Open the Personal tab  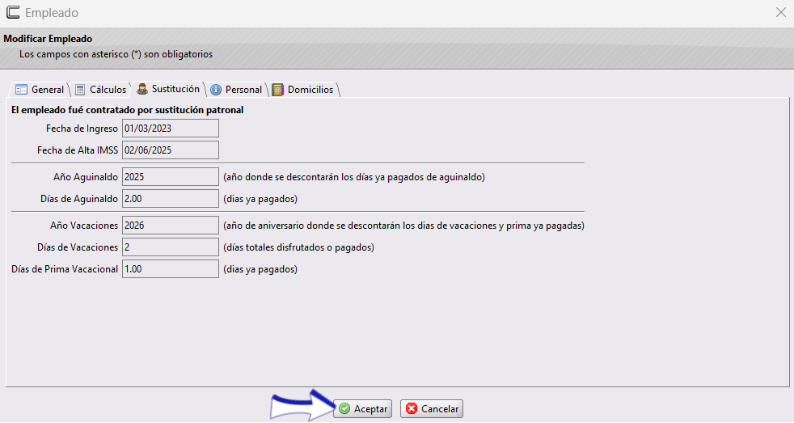(236, 90)
